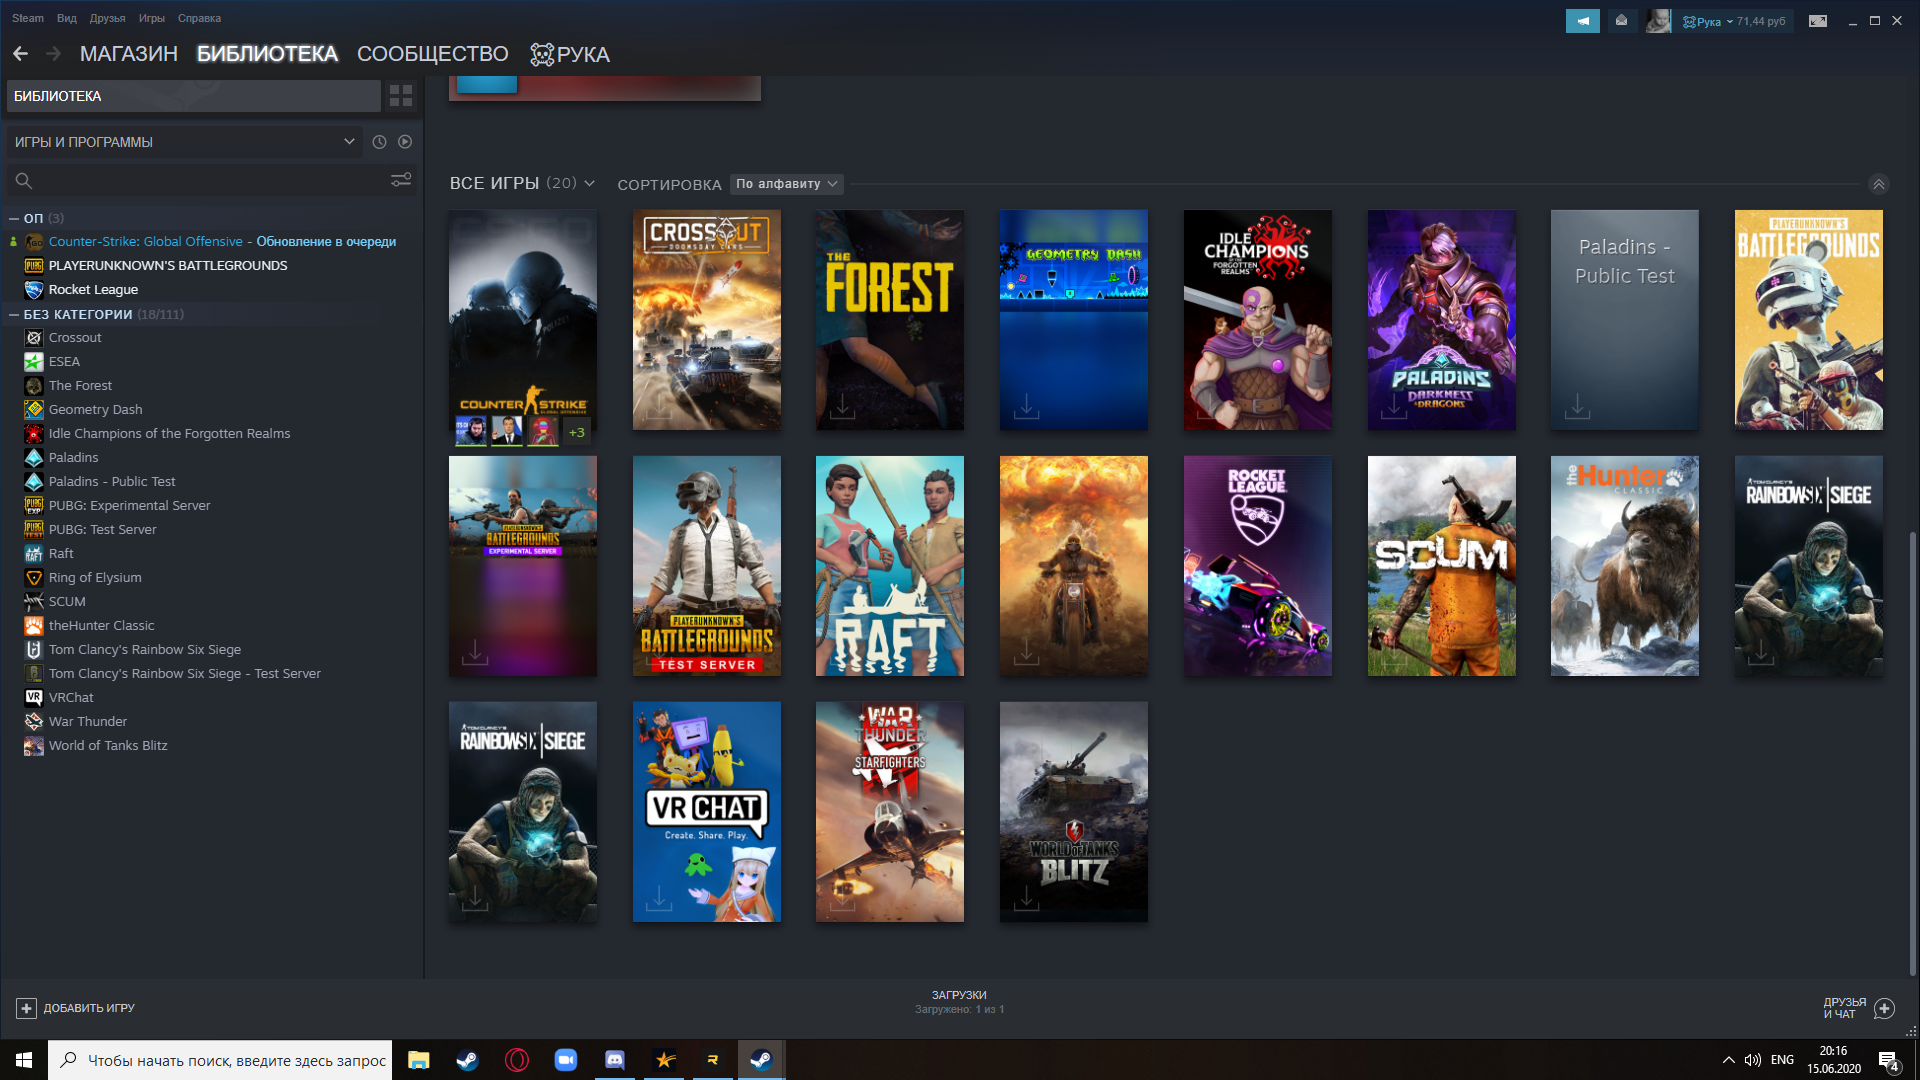Collapse the shelf with the up-chevron icon
The width and height of the screenshot is (1920, 1080).
[1878, 184]
